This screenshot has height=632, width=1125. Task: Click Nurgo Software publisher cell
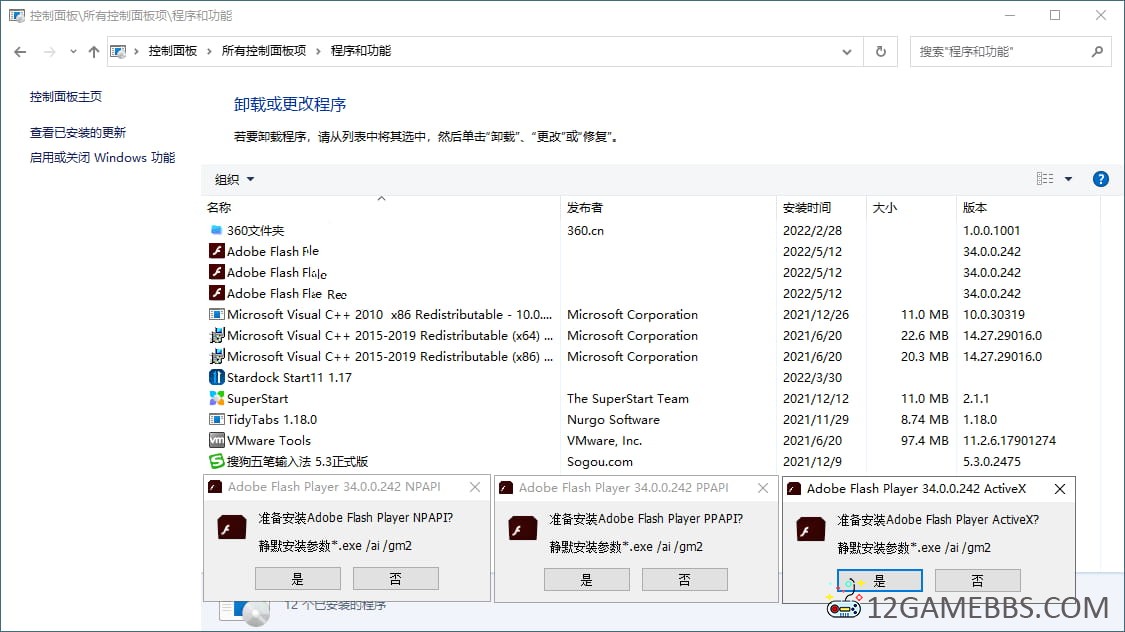(613, 420)
